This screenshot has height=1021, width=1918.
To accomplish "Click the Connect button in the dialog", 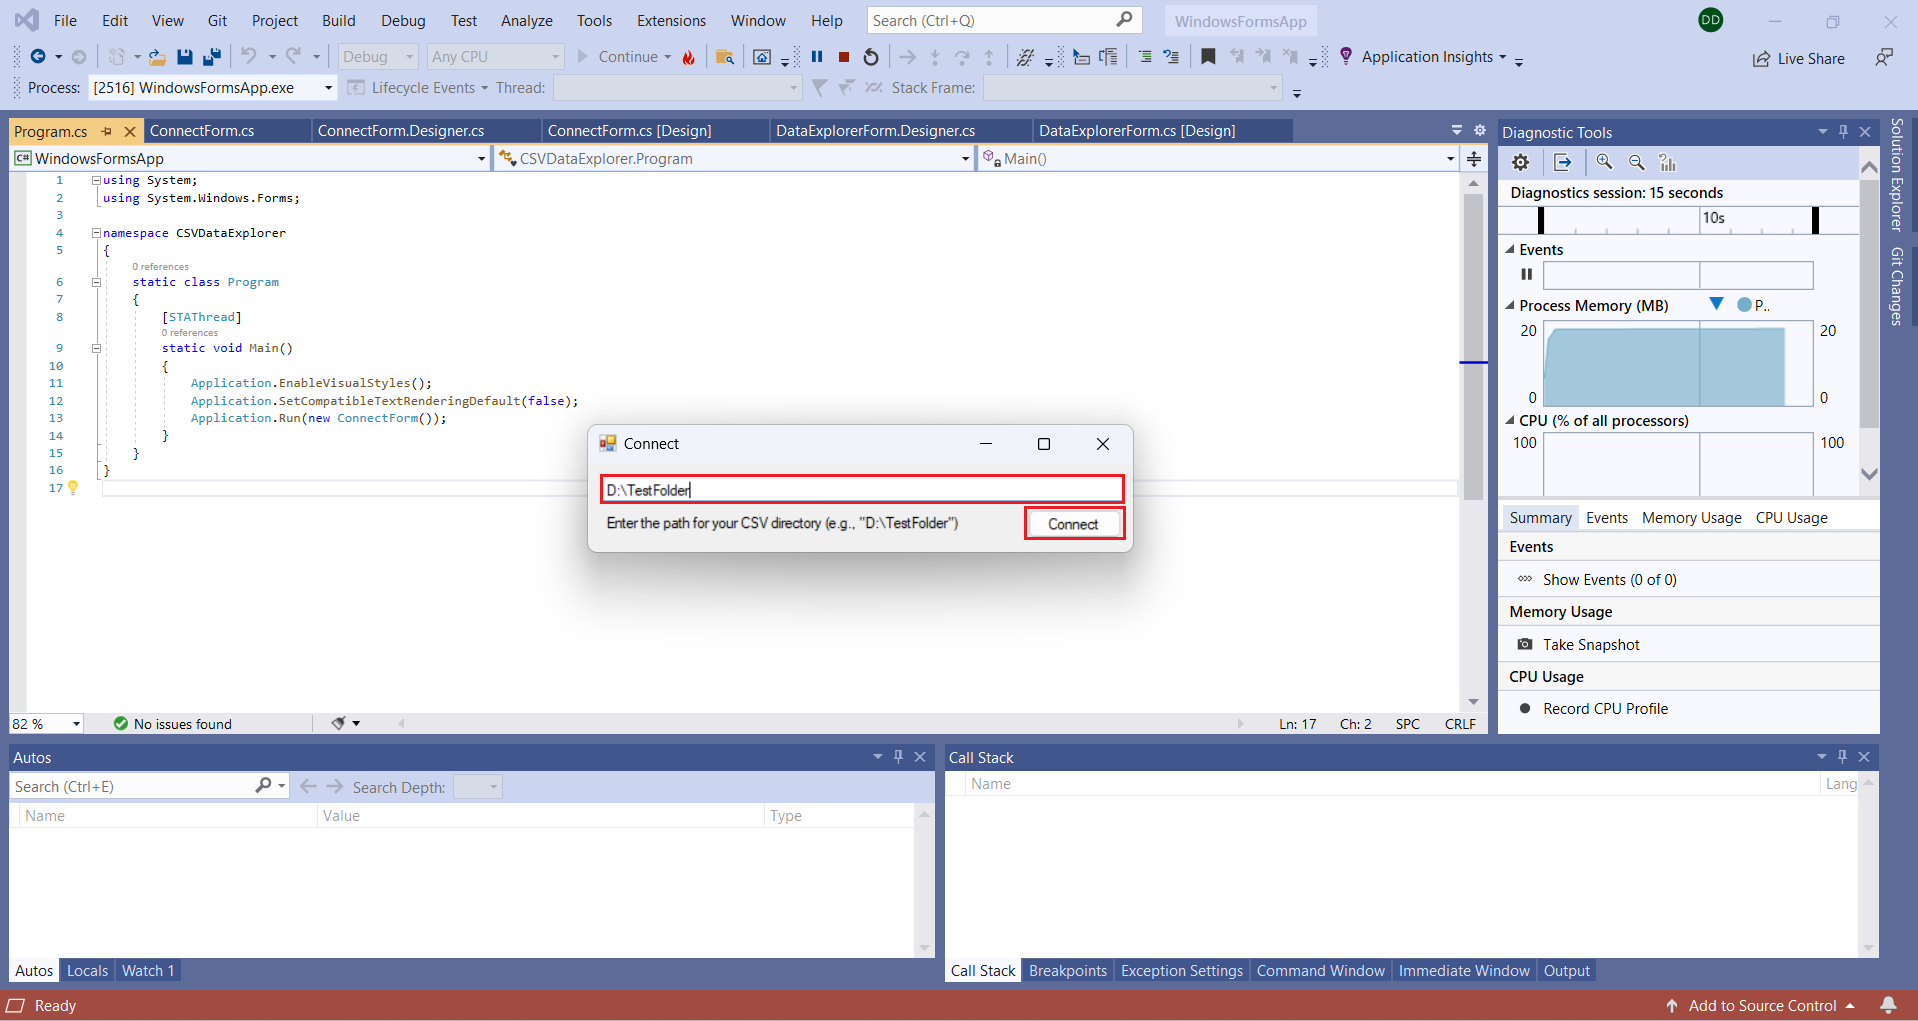I will 1073,524.
